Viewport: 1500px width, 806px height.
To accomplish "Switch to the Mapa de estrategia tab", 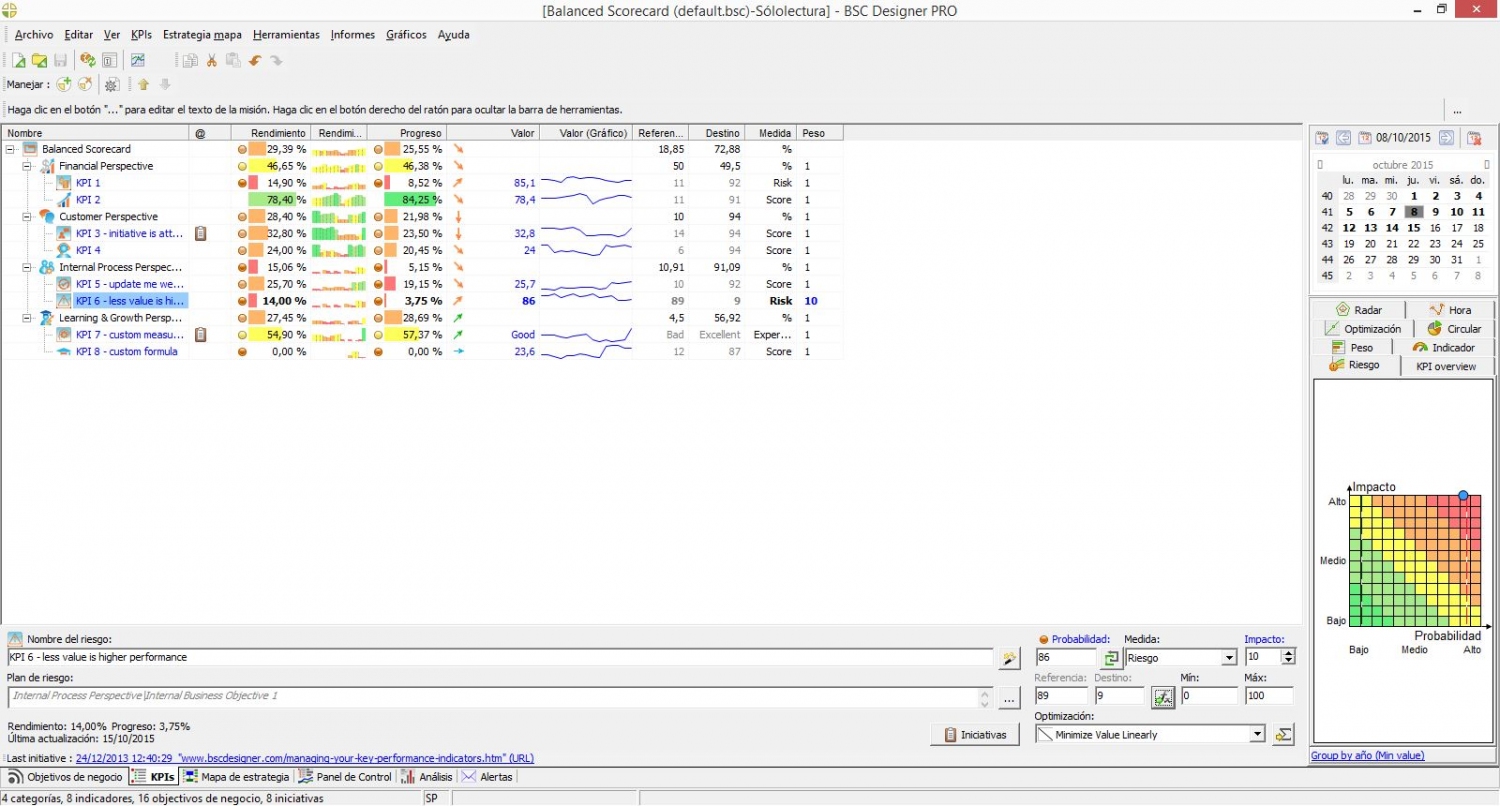I will (238, 777).
